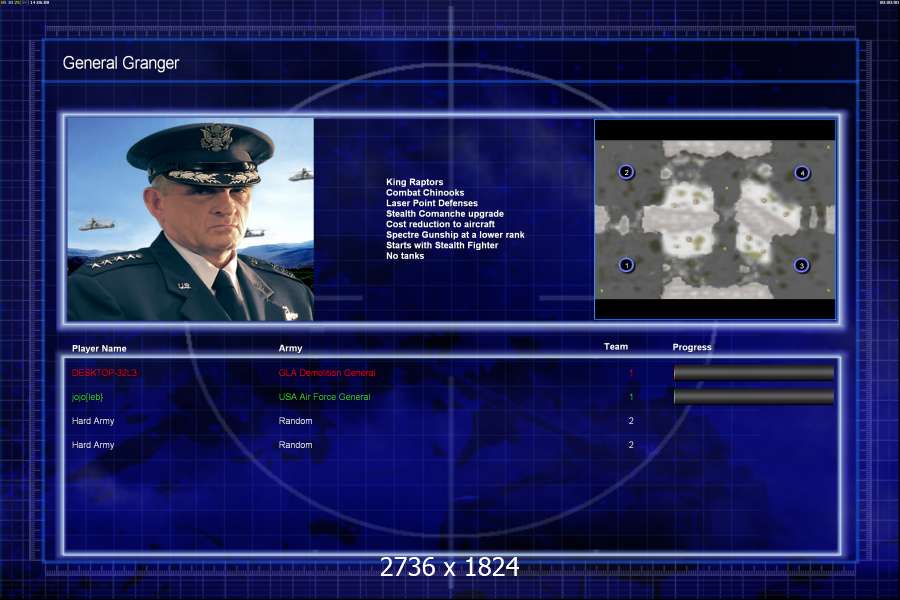Click start position 2 on the minimap

[x=626, y=172]
